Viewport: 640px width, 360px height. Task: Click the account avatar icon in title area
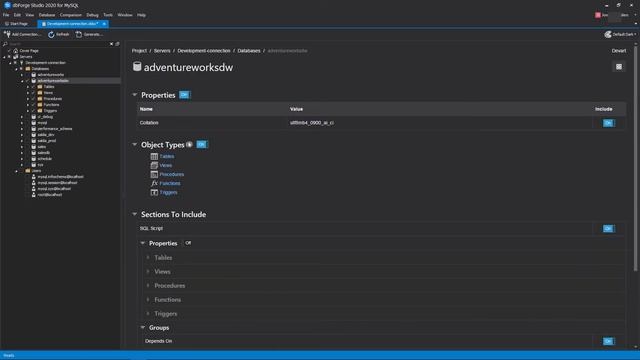pos(598,15)
